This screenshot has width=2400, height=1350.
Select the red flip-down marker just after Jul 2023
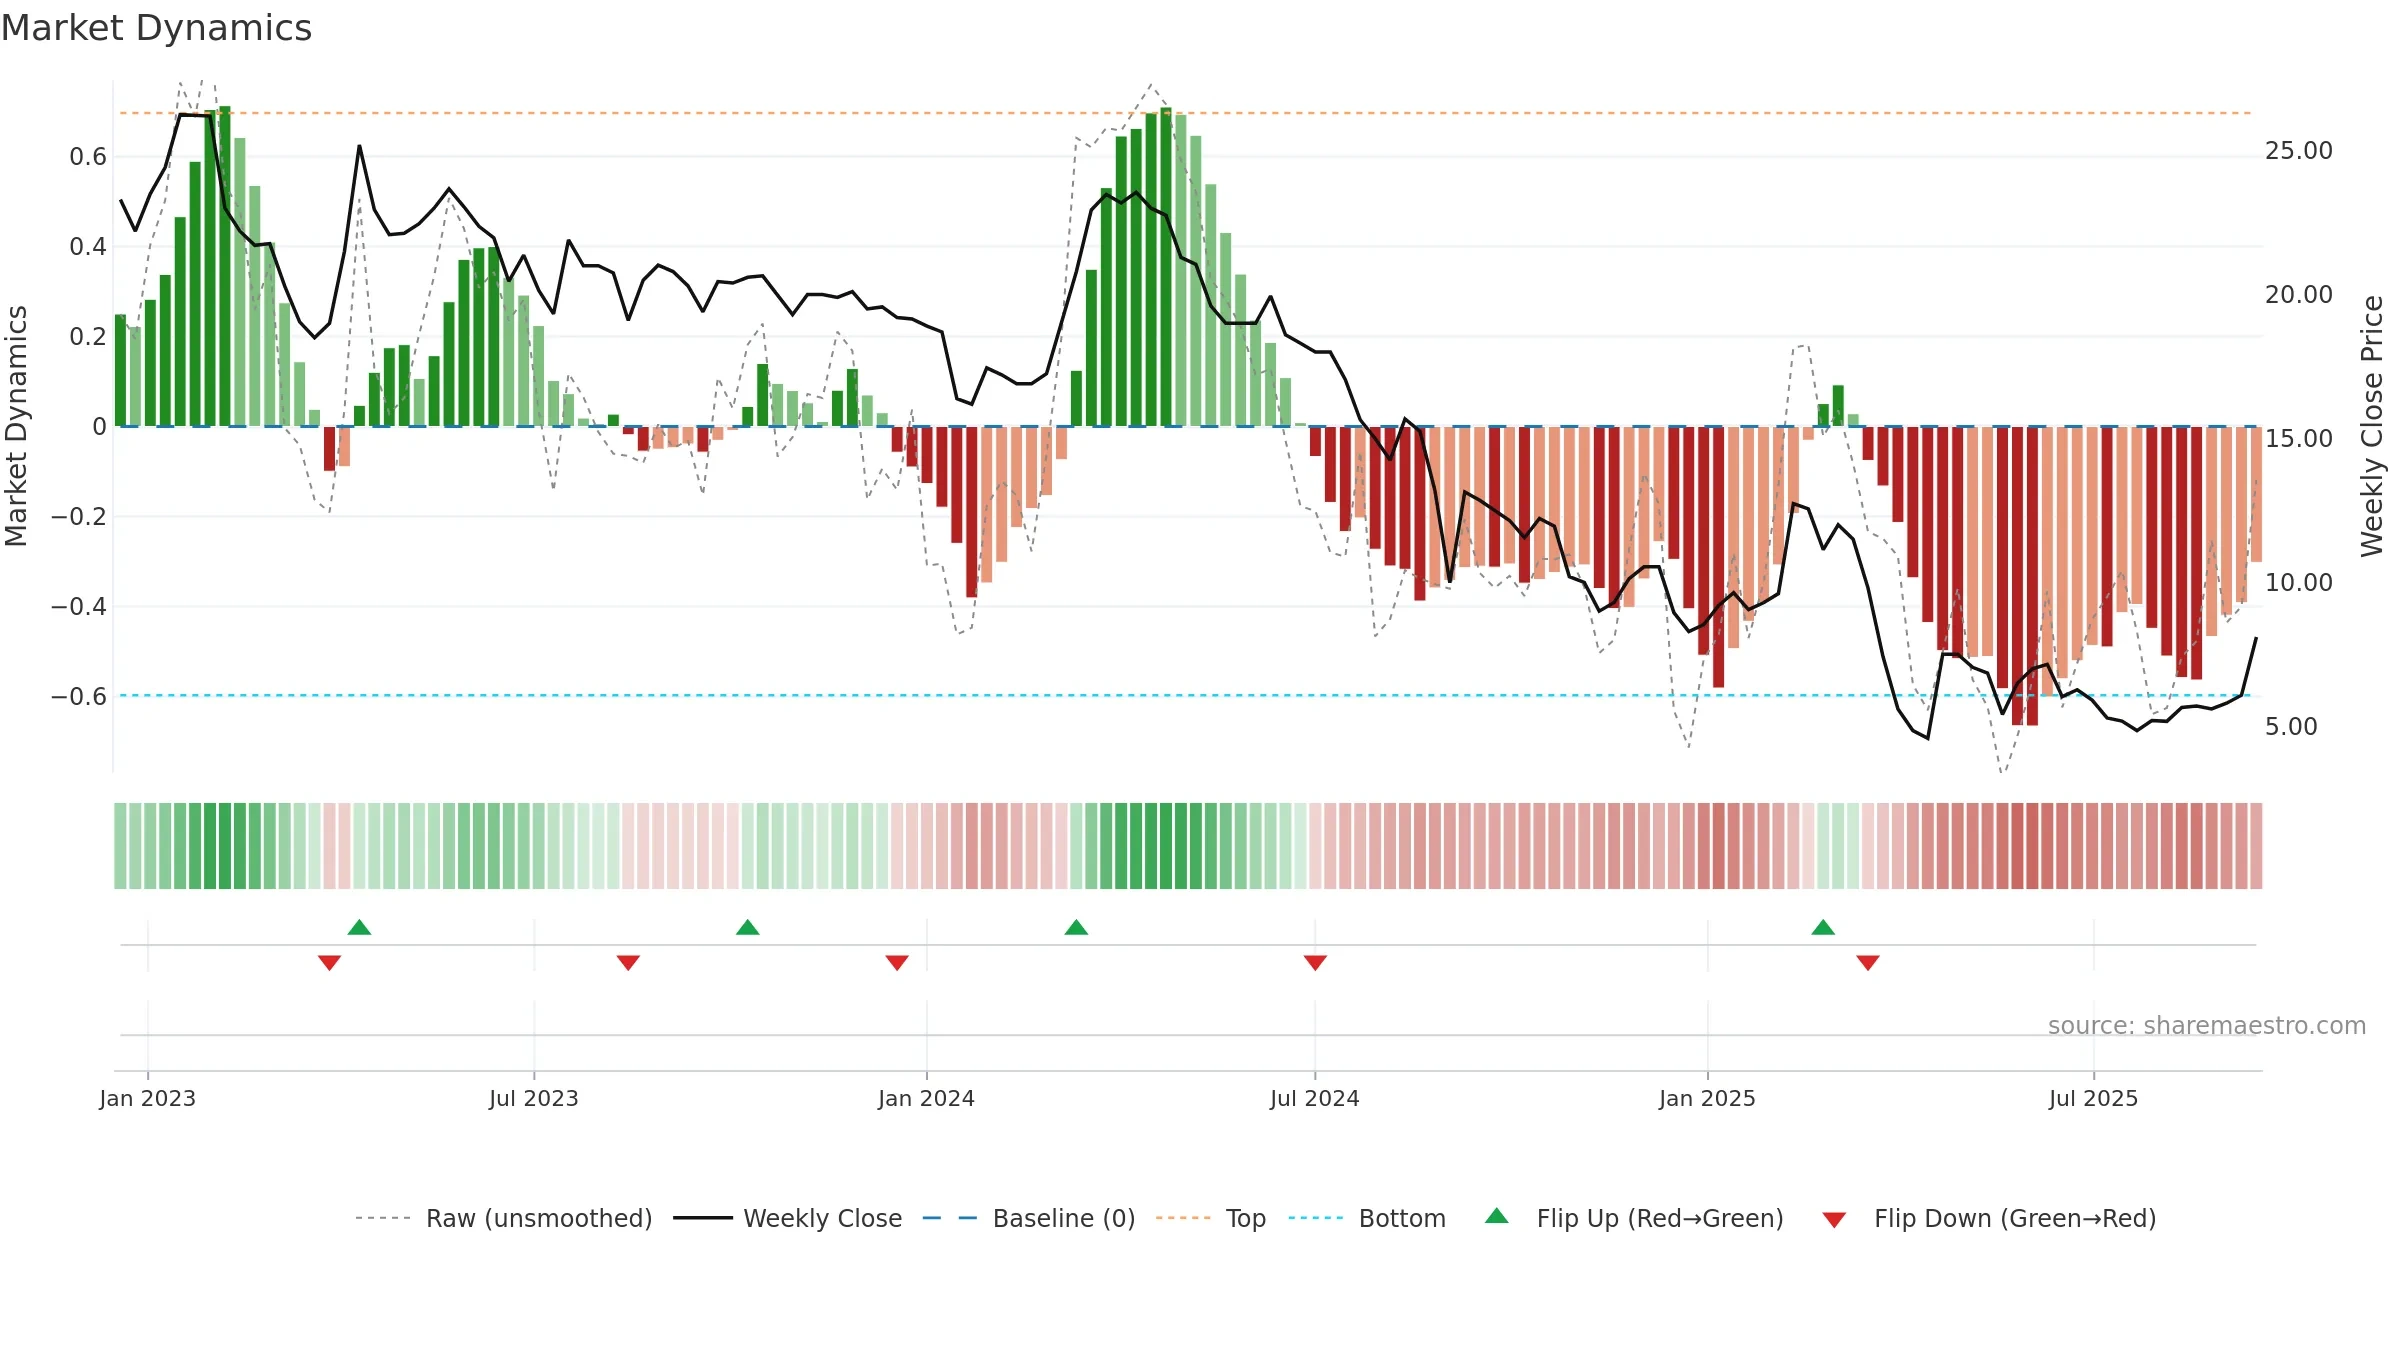point(628,962)
